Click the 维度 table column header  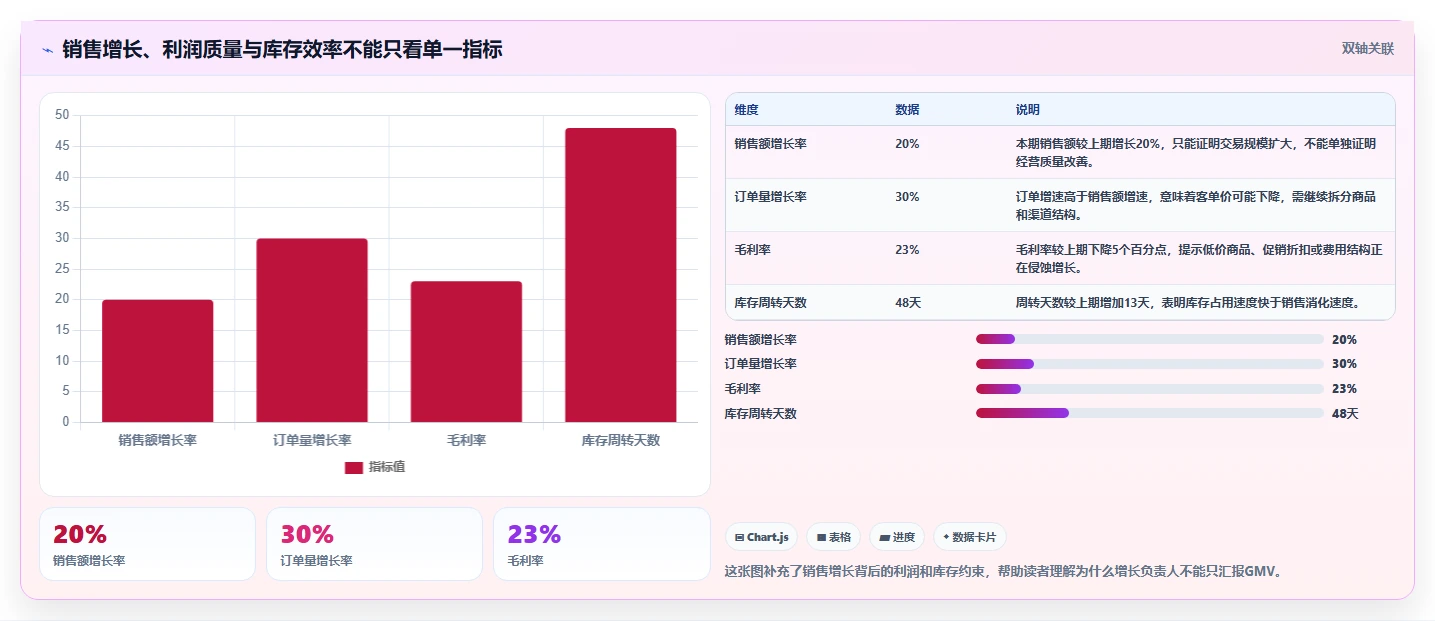click(x=746, y=110)
